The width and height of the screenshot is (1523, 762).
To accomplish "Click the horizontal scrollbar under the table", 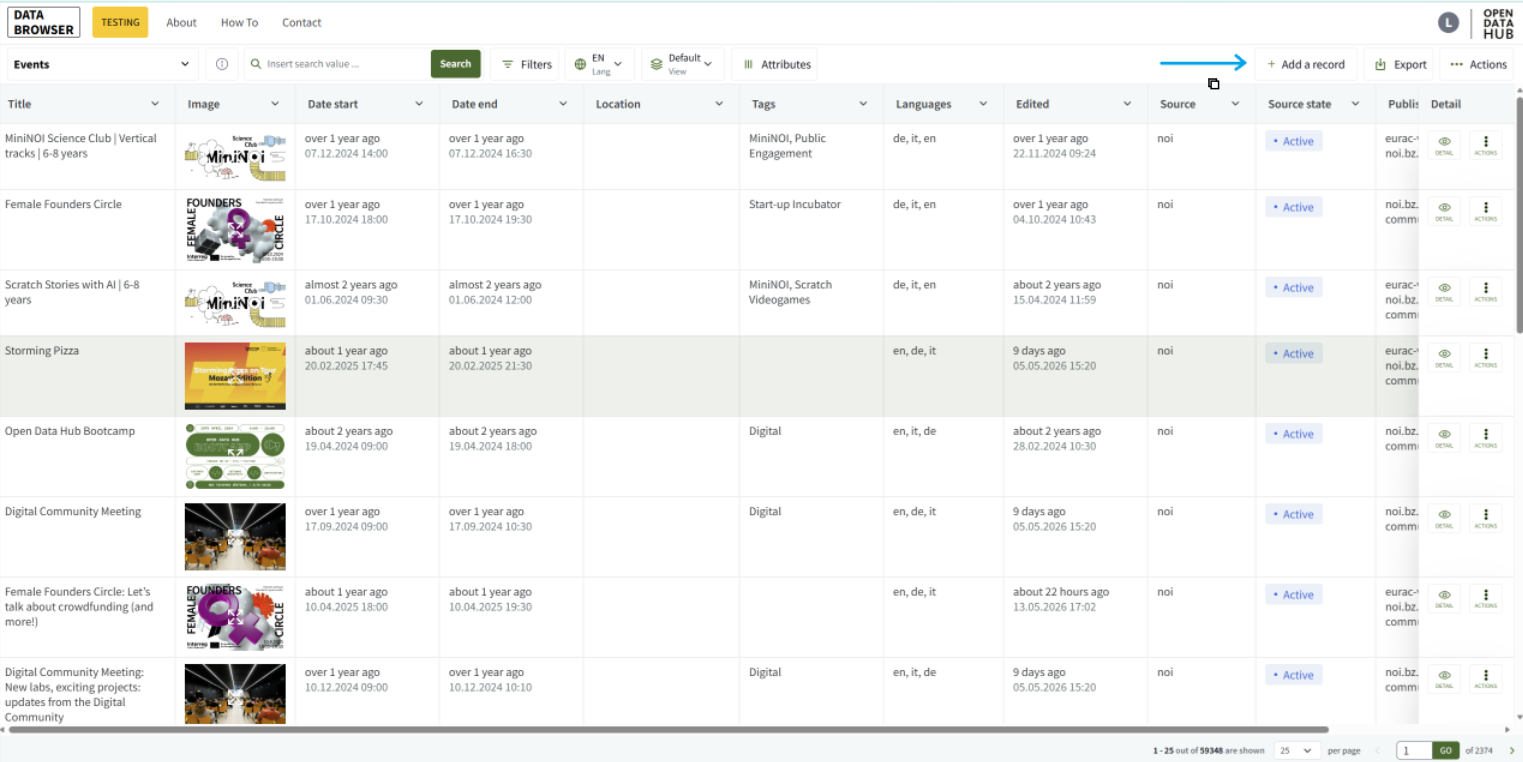I will (x=667, y=730).
